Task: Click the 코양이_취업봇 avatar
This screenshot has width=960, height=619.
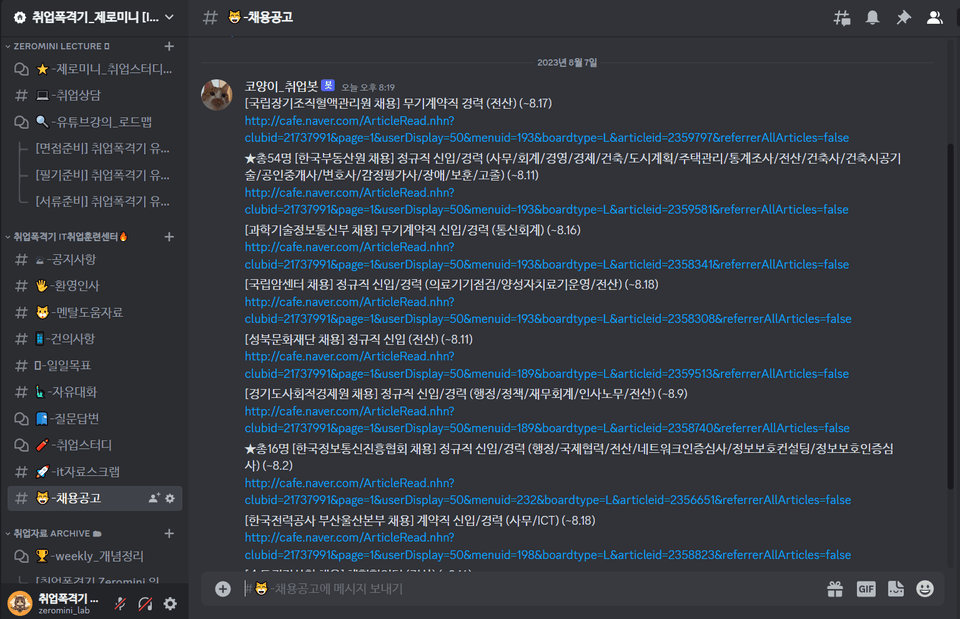Action: [217, 95]
